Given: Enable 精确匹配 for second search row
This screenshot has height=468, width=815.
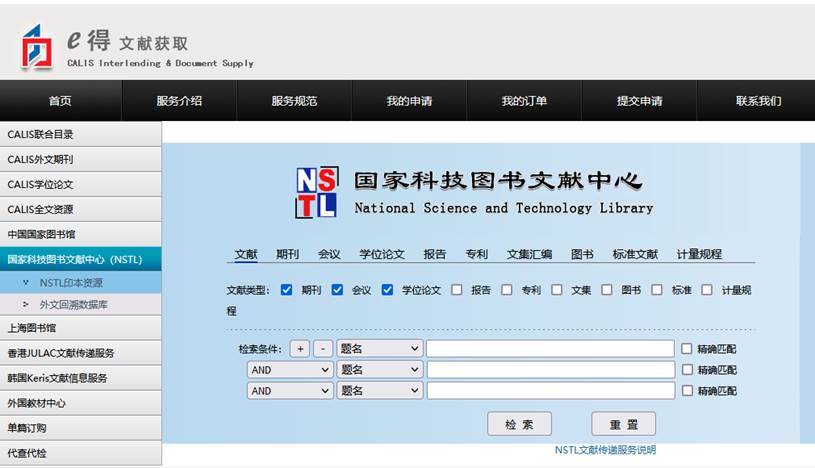Looking at the screenshot, I should coord(687,369).
